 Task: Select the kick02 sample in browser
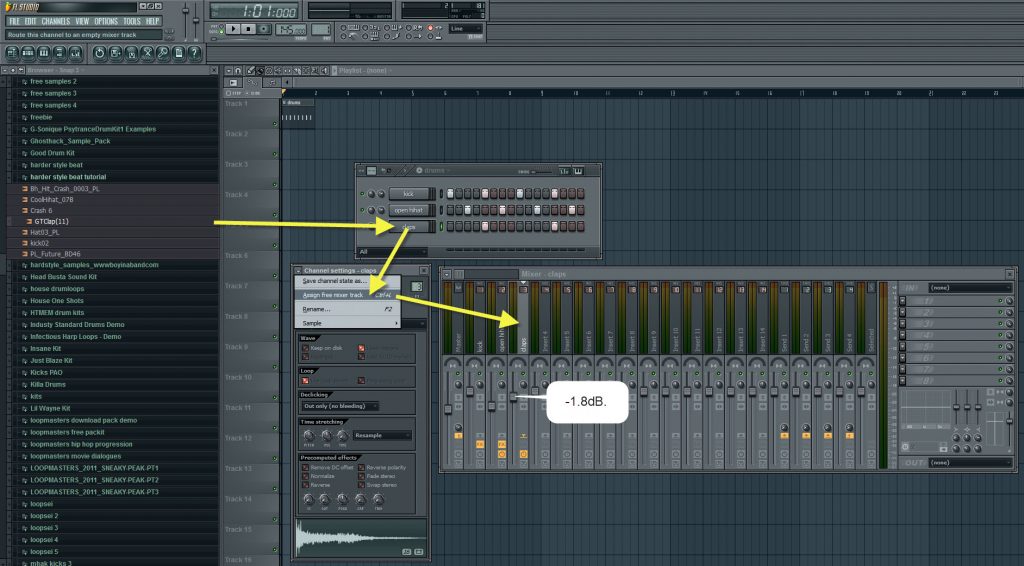[x=39, y=243]
